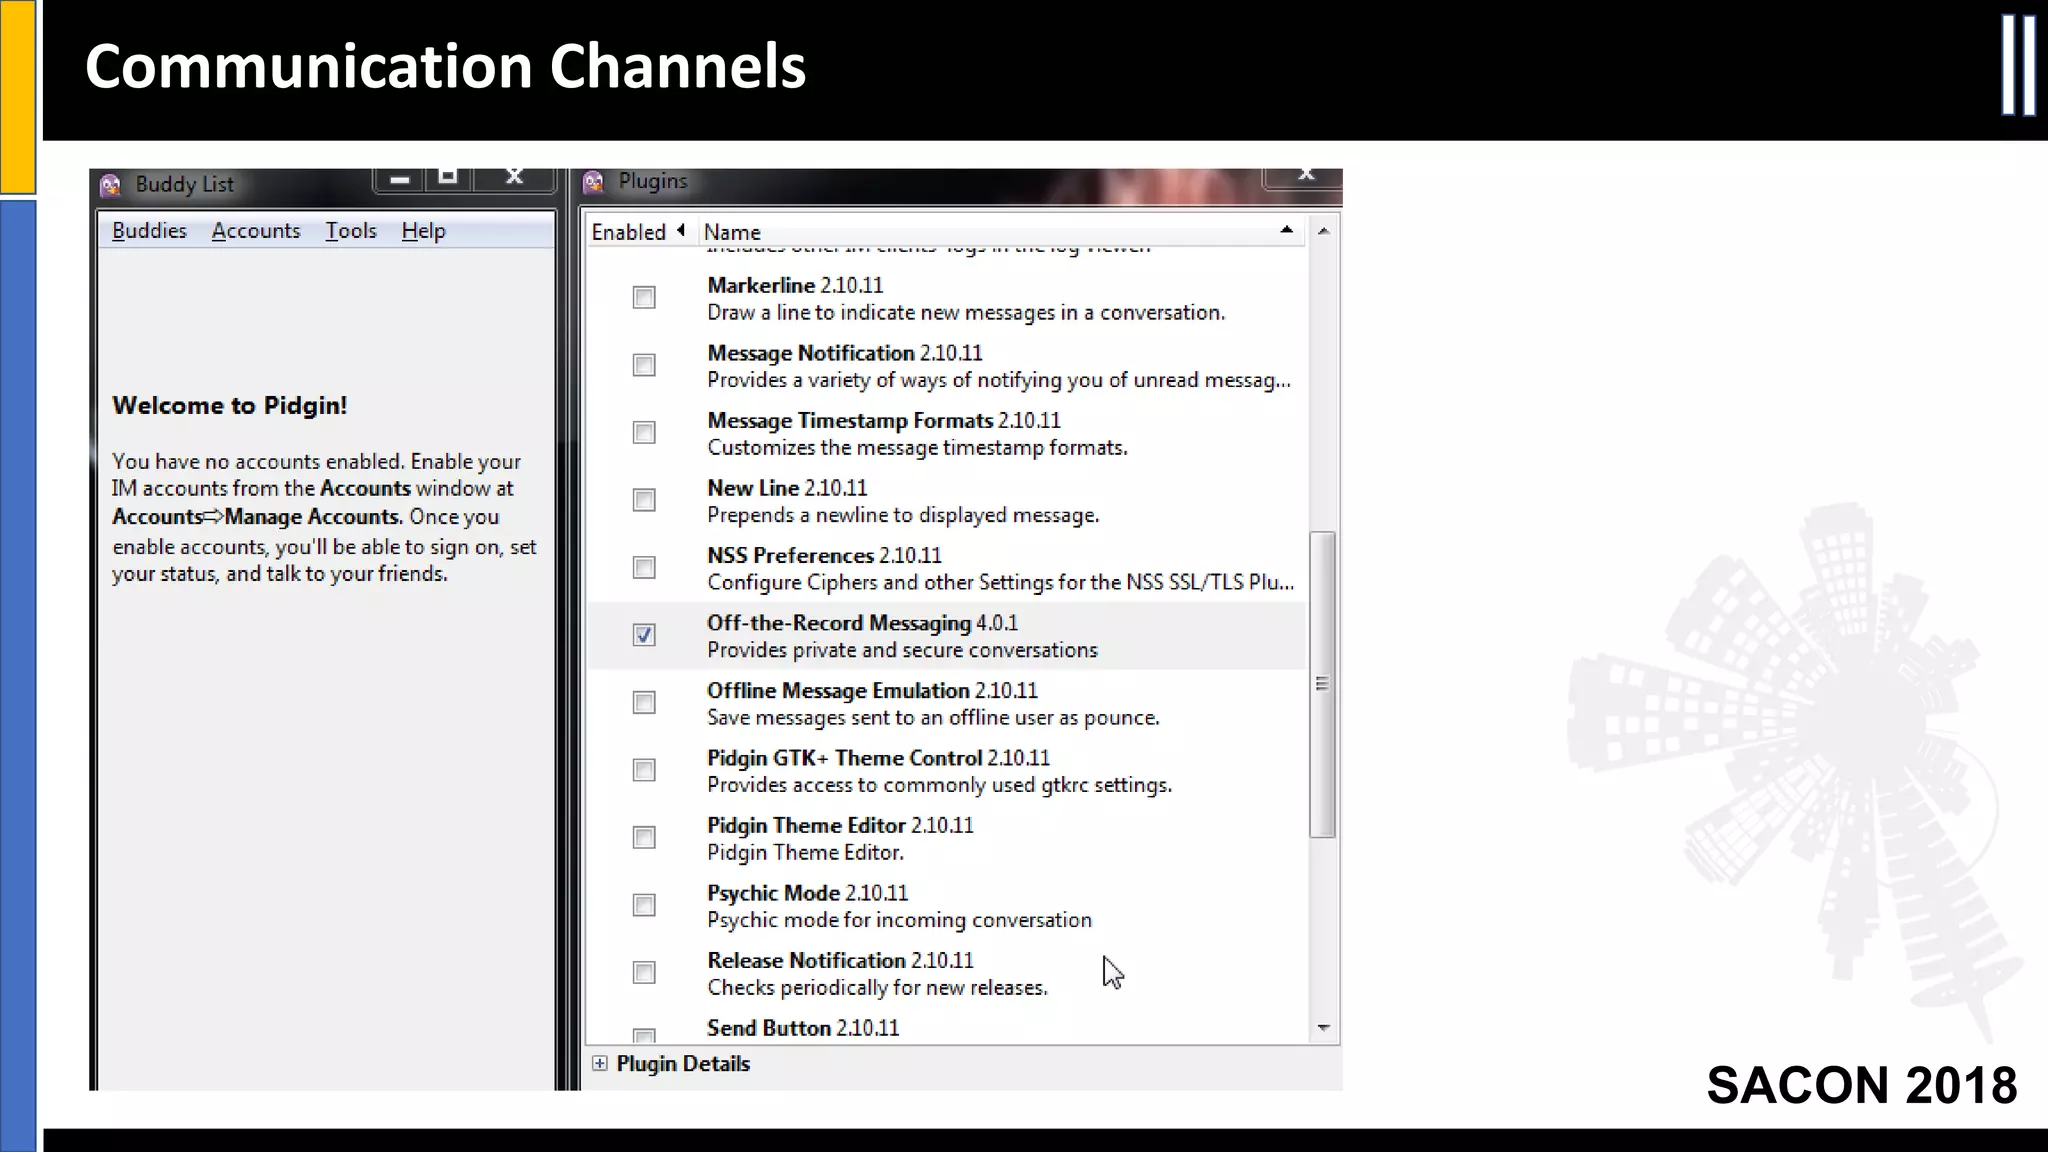Enable the Psychic Mode plugin checkbox

(644, 905)
